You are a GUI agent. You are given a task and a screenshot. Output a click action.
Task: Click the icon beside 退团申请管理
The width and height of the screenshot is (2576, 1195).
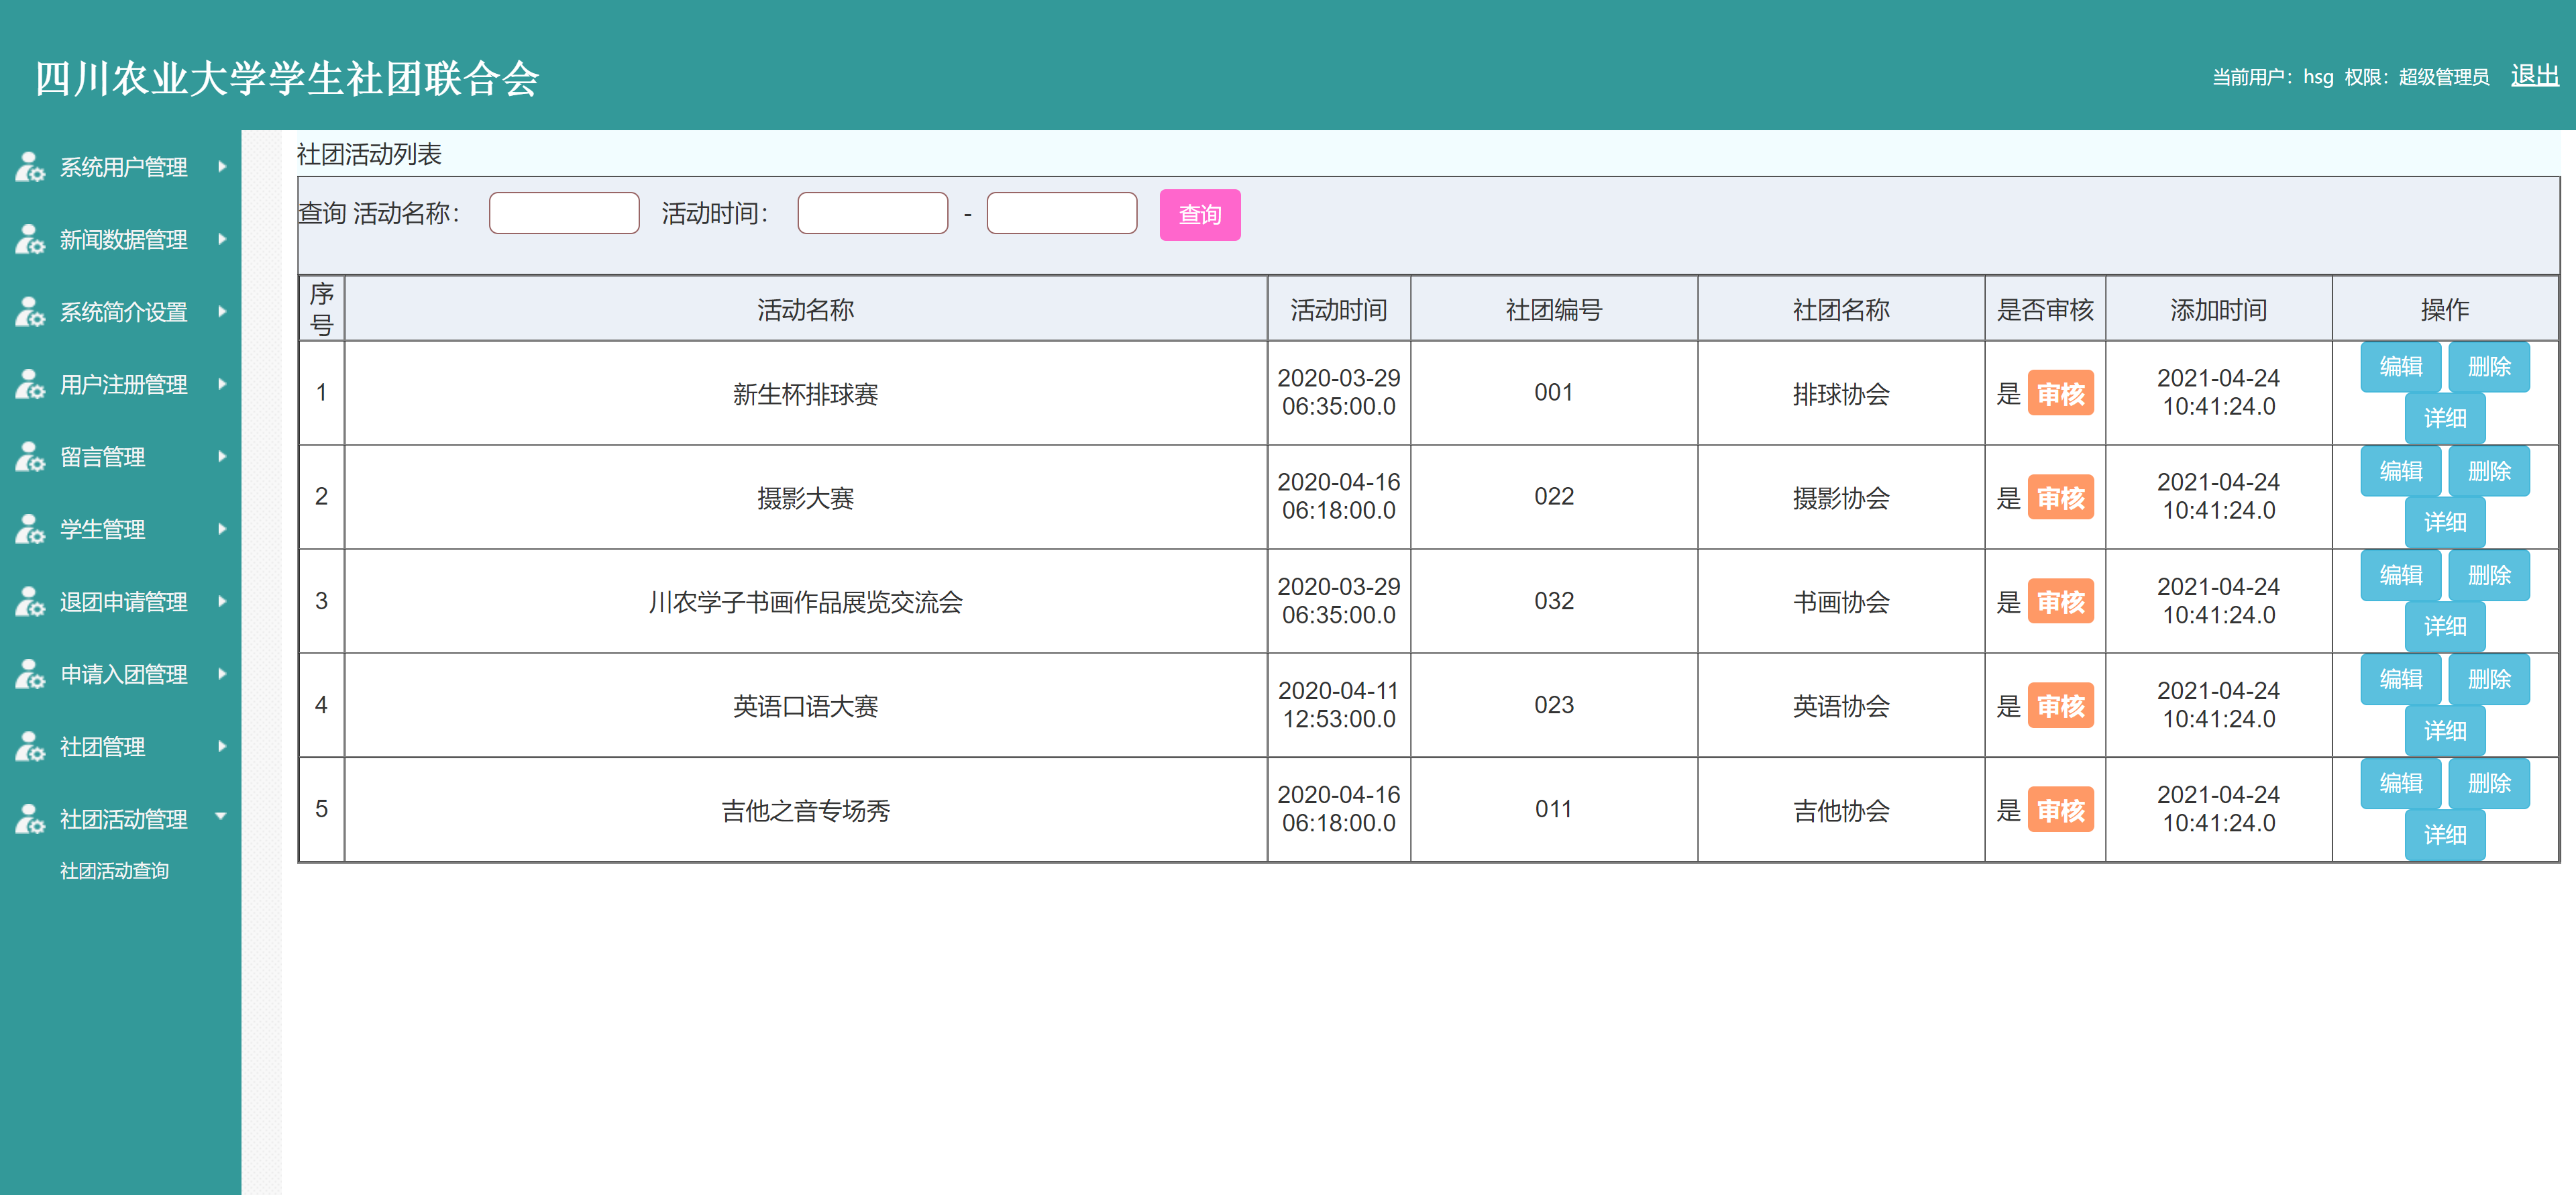29,602
